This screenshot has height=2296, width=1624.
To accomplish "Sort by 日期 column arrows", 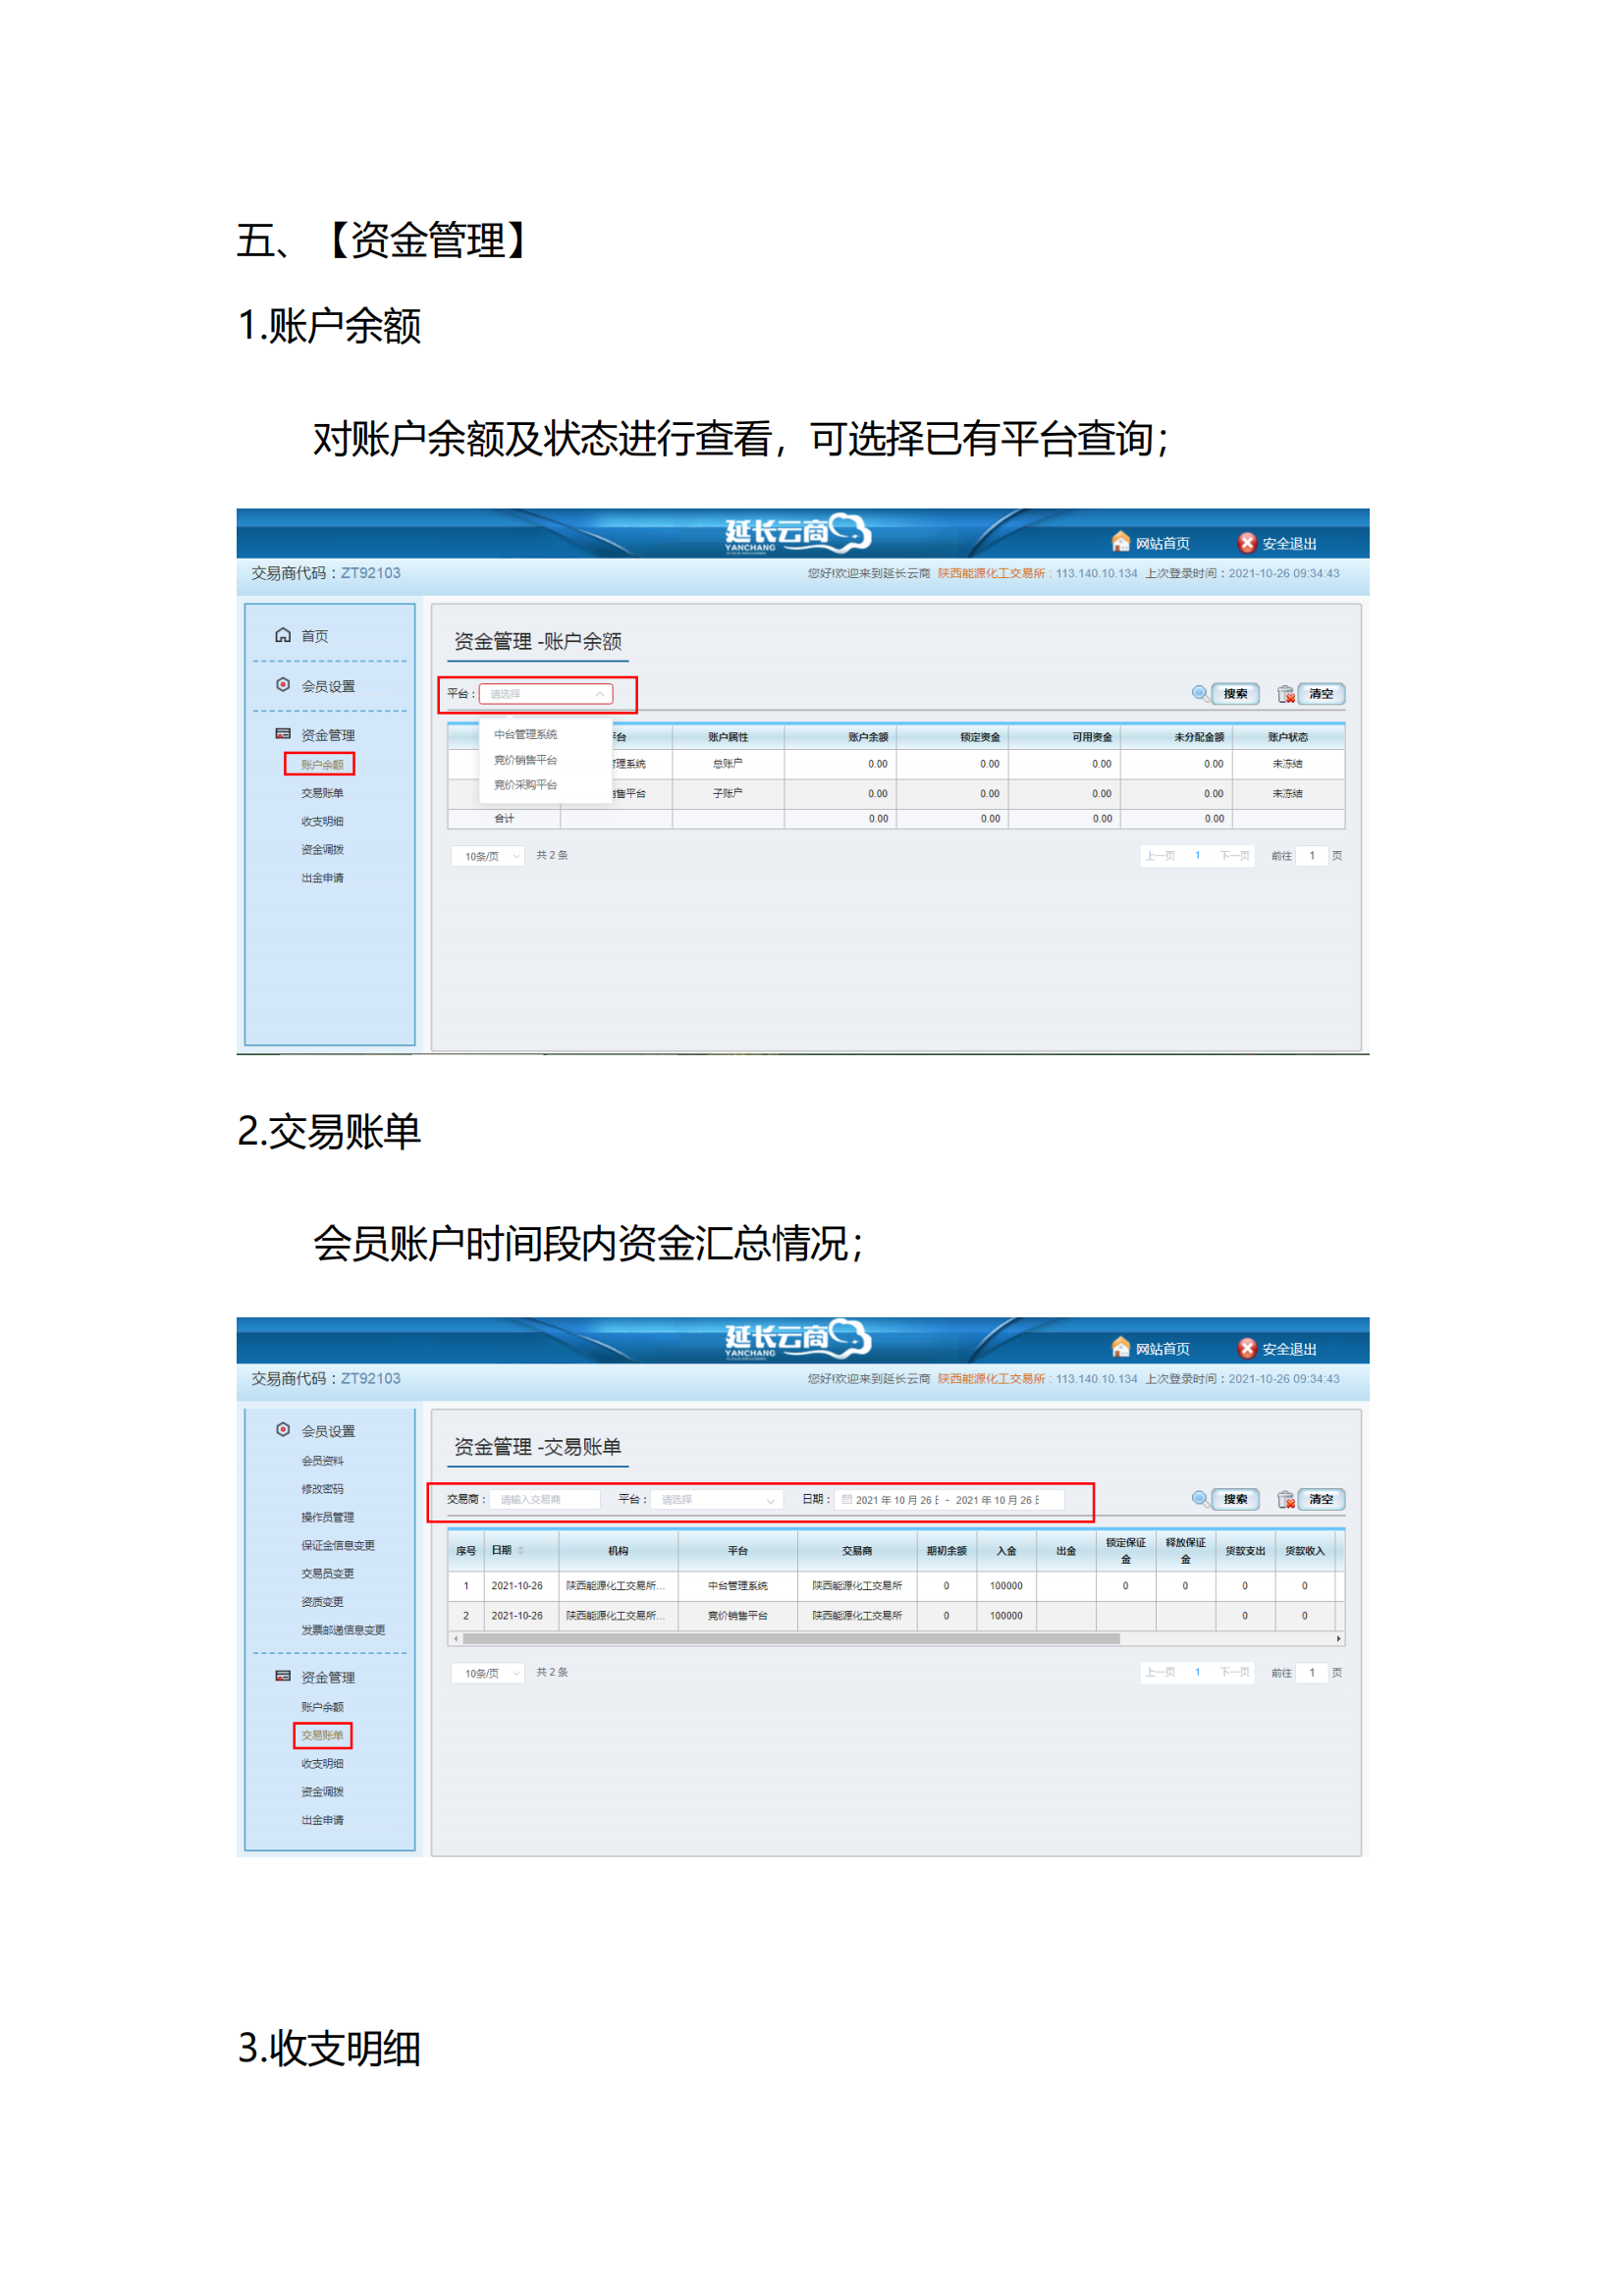I will tap(520, 1550).
